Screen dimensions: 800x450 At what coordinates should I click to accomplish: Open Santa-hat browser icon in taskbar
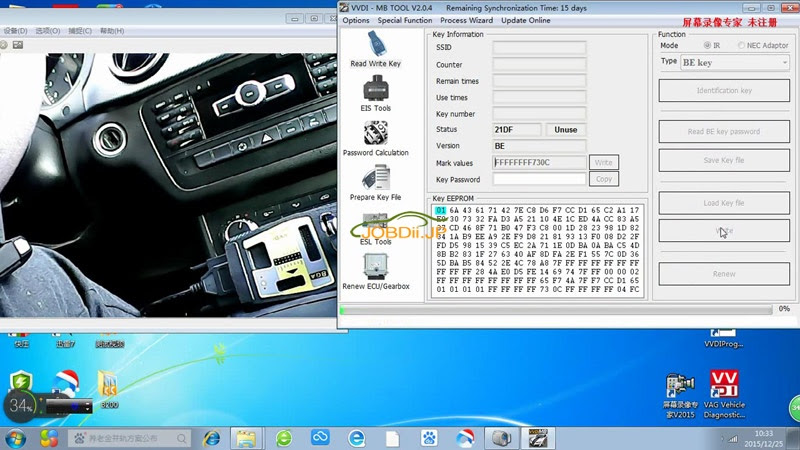465,438
